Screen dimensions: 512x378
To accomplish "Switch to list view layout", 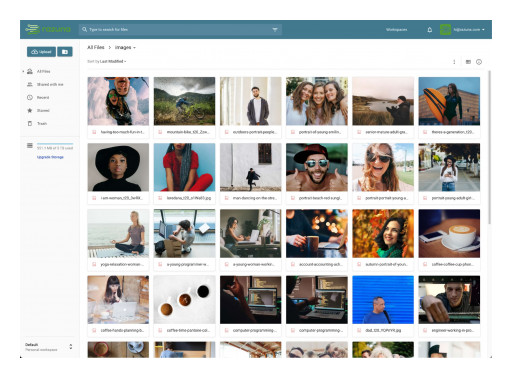I will point(468,62).
